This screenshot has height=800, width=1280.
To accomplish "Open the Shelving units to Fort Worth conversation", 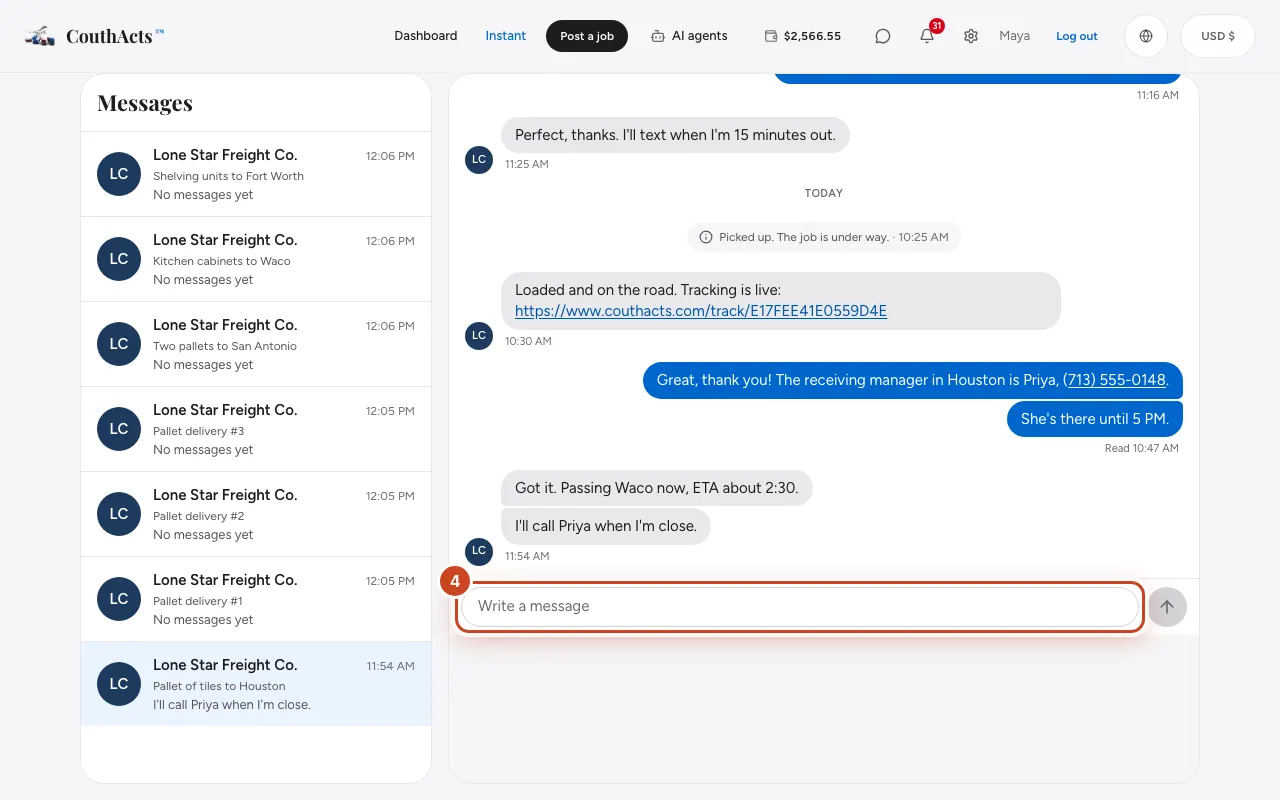I will point(256,174).
